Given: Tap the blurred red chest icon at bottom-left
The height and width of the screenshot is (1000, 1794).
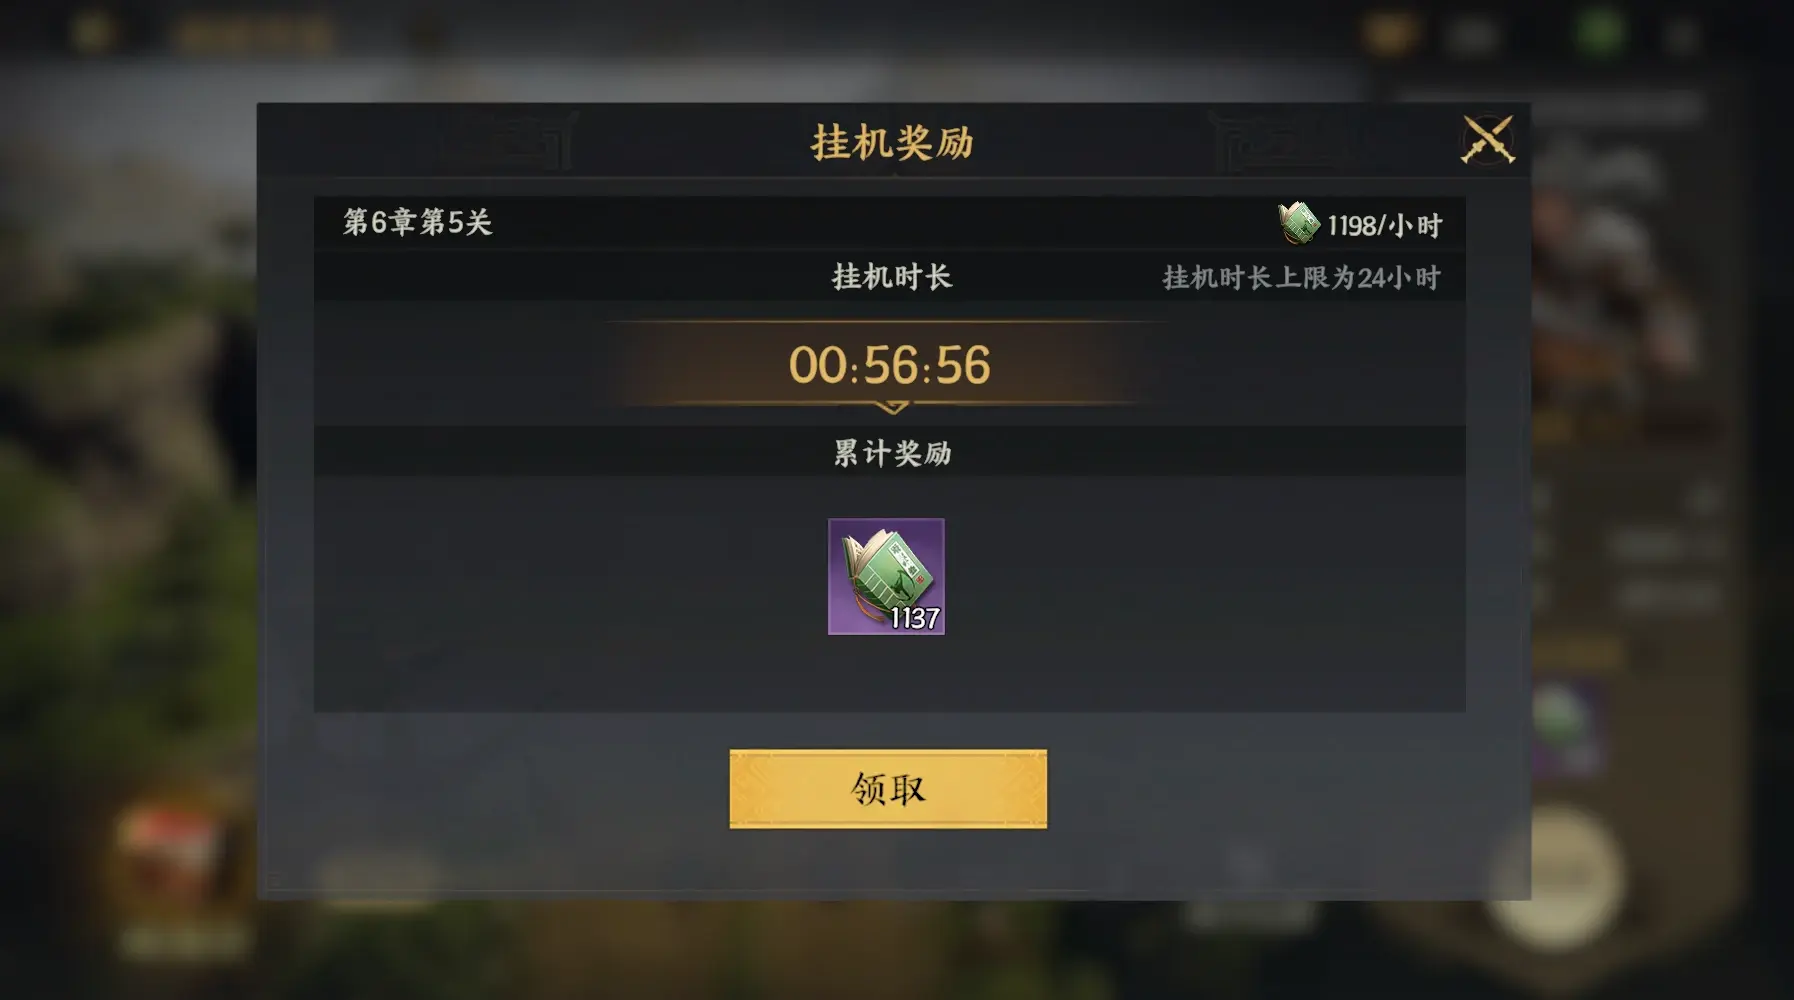Looking at the screenshot, I should click(x=170, y=858).
